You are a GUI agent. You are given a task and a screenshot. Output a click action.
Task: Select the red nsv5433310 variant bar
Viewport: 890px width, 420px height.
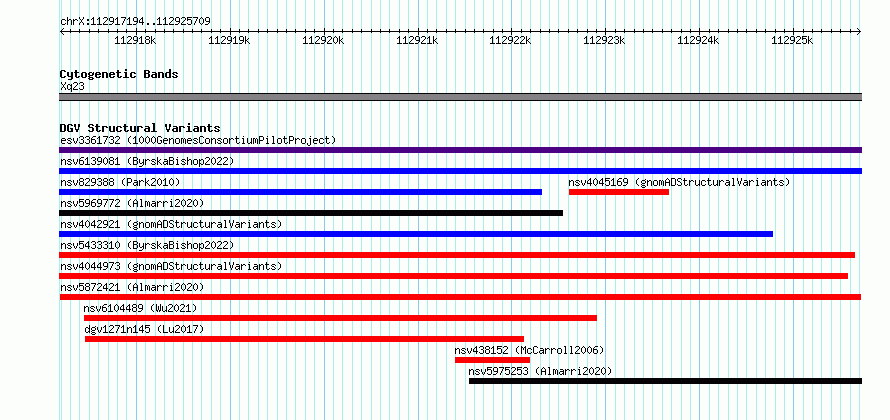coord(457,255)
